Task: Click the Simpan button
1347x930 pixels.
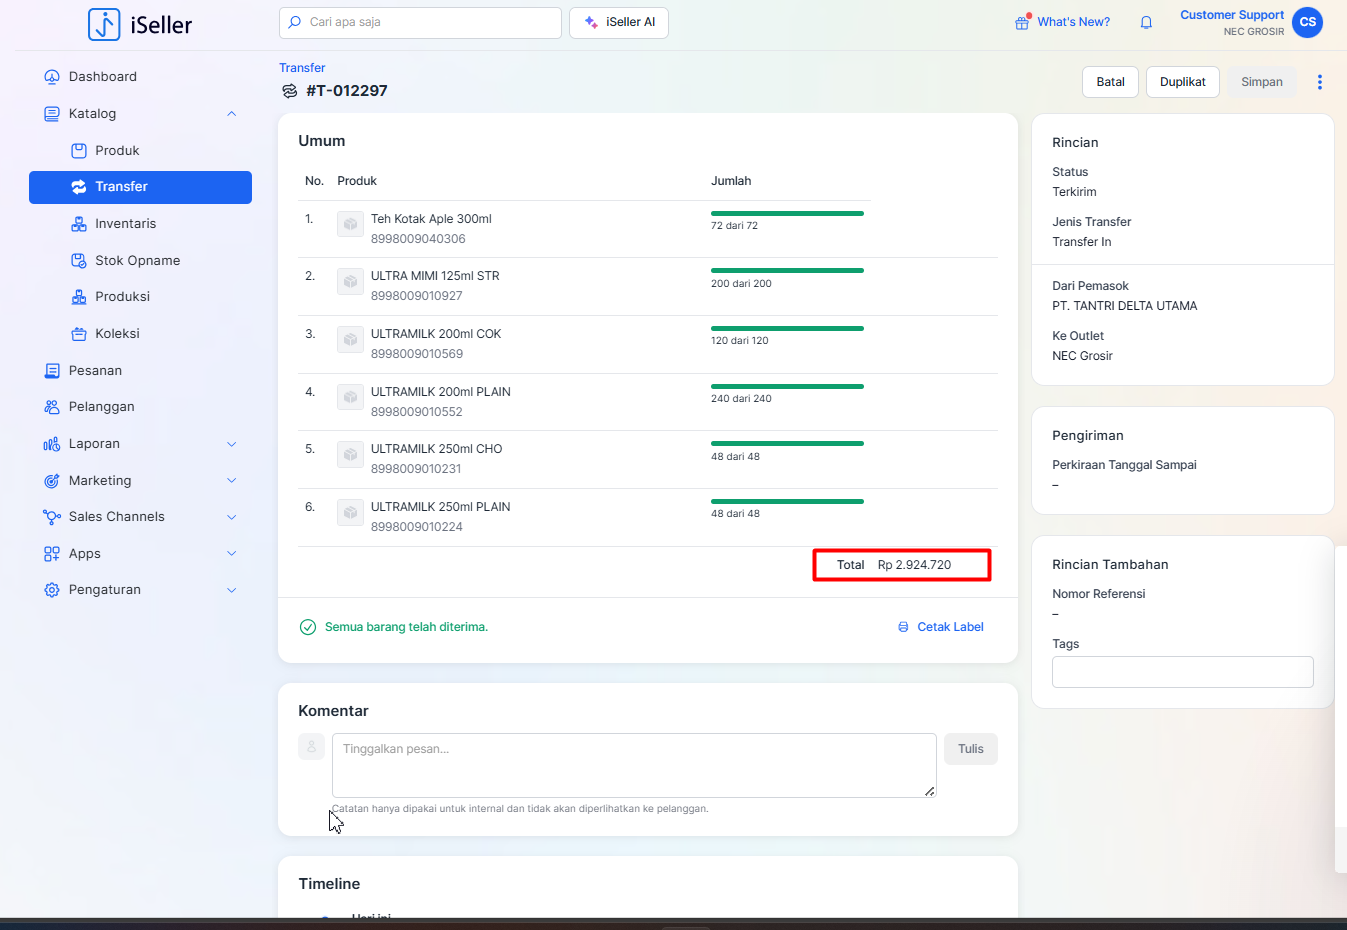Action: pos(1261,82)
